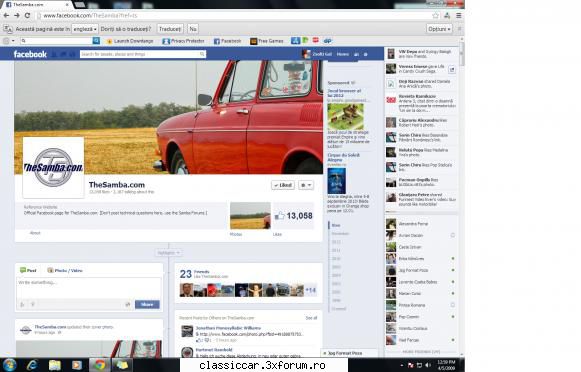Click the blue Share button
This screenshot has width=581, height=372.
pyautogui.click(x=147, y=305)
